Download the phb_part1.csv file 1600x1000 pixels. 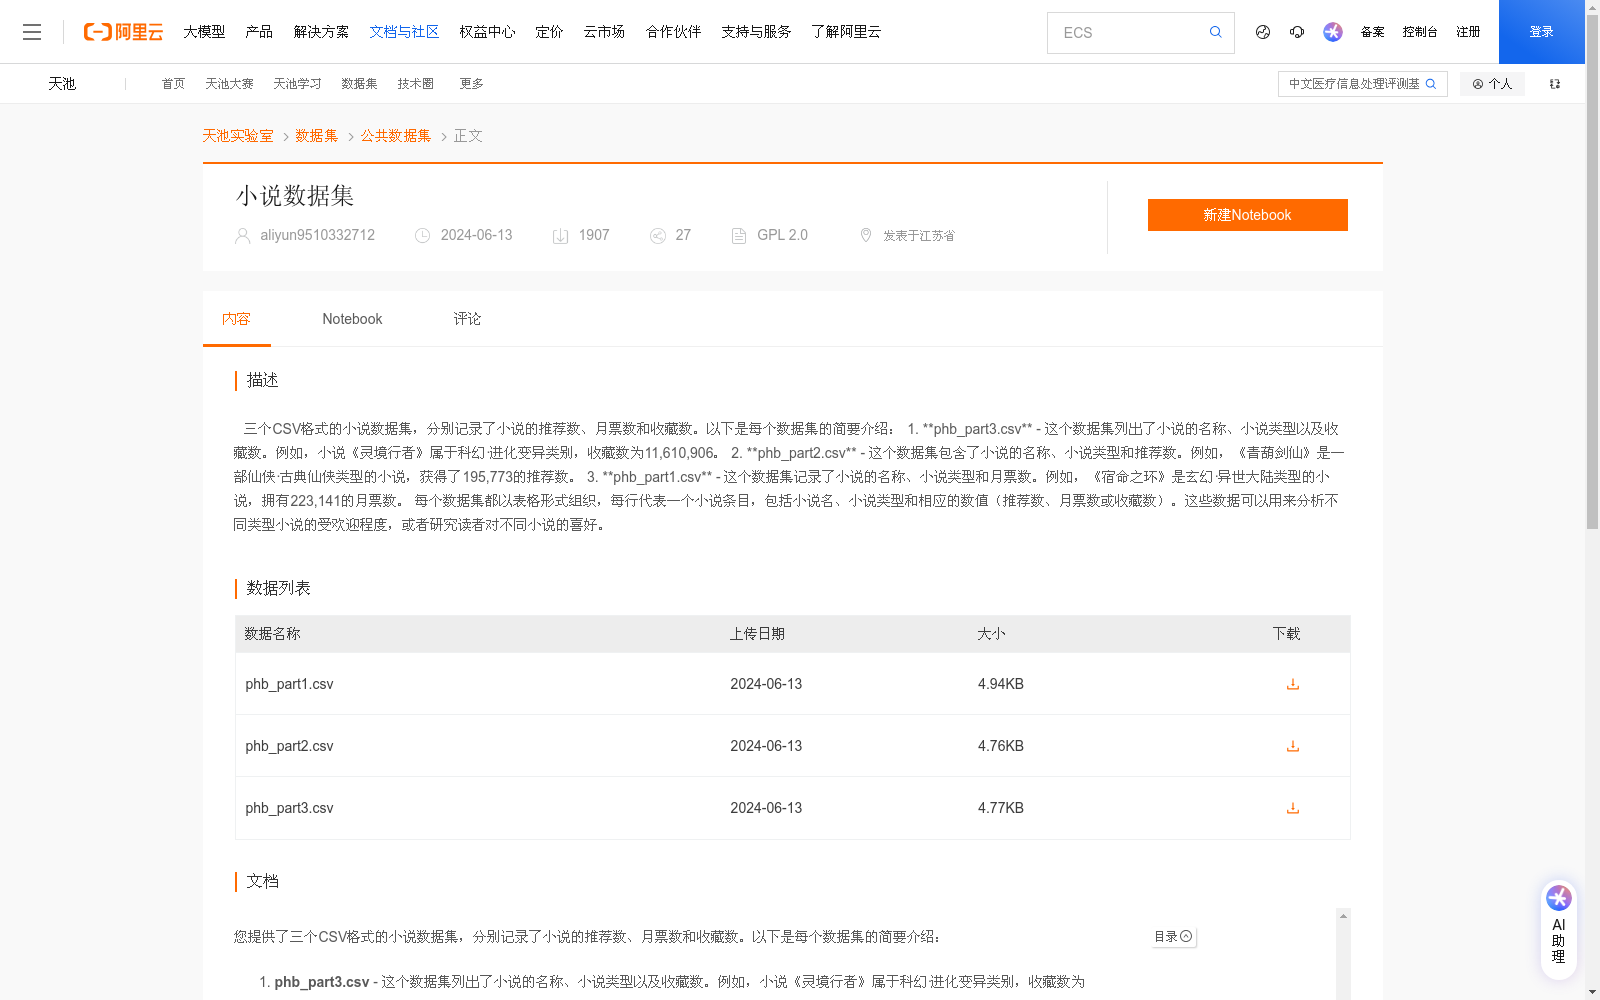[1292, 684]
